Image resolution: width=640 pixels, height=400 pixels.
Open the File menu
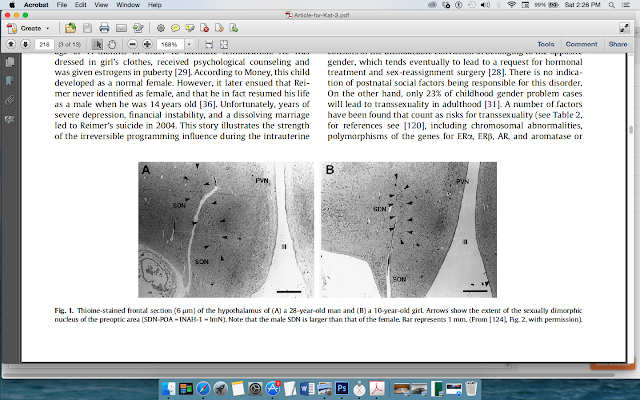pyautogui.click(x=62, y=5)
